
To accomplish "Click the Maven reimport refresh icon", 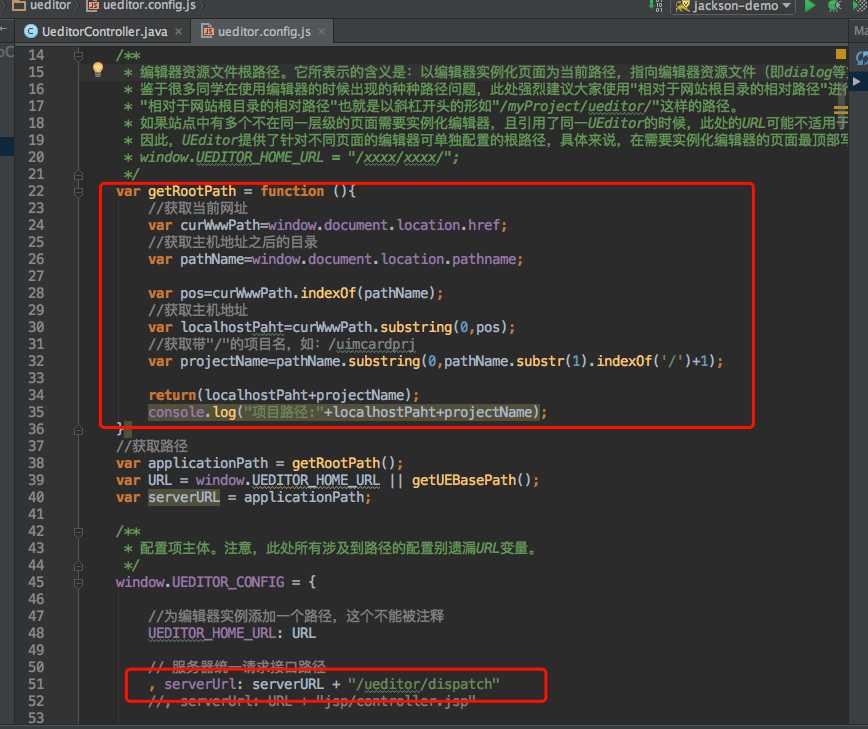I will 861,57.
